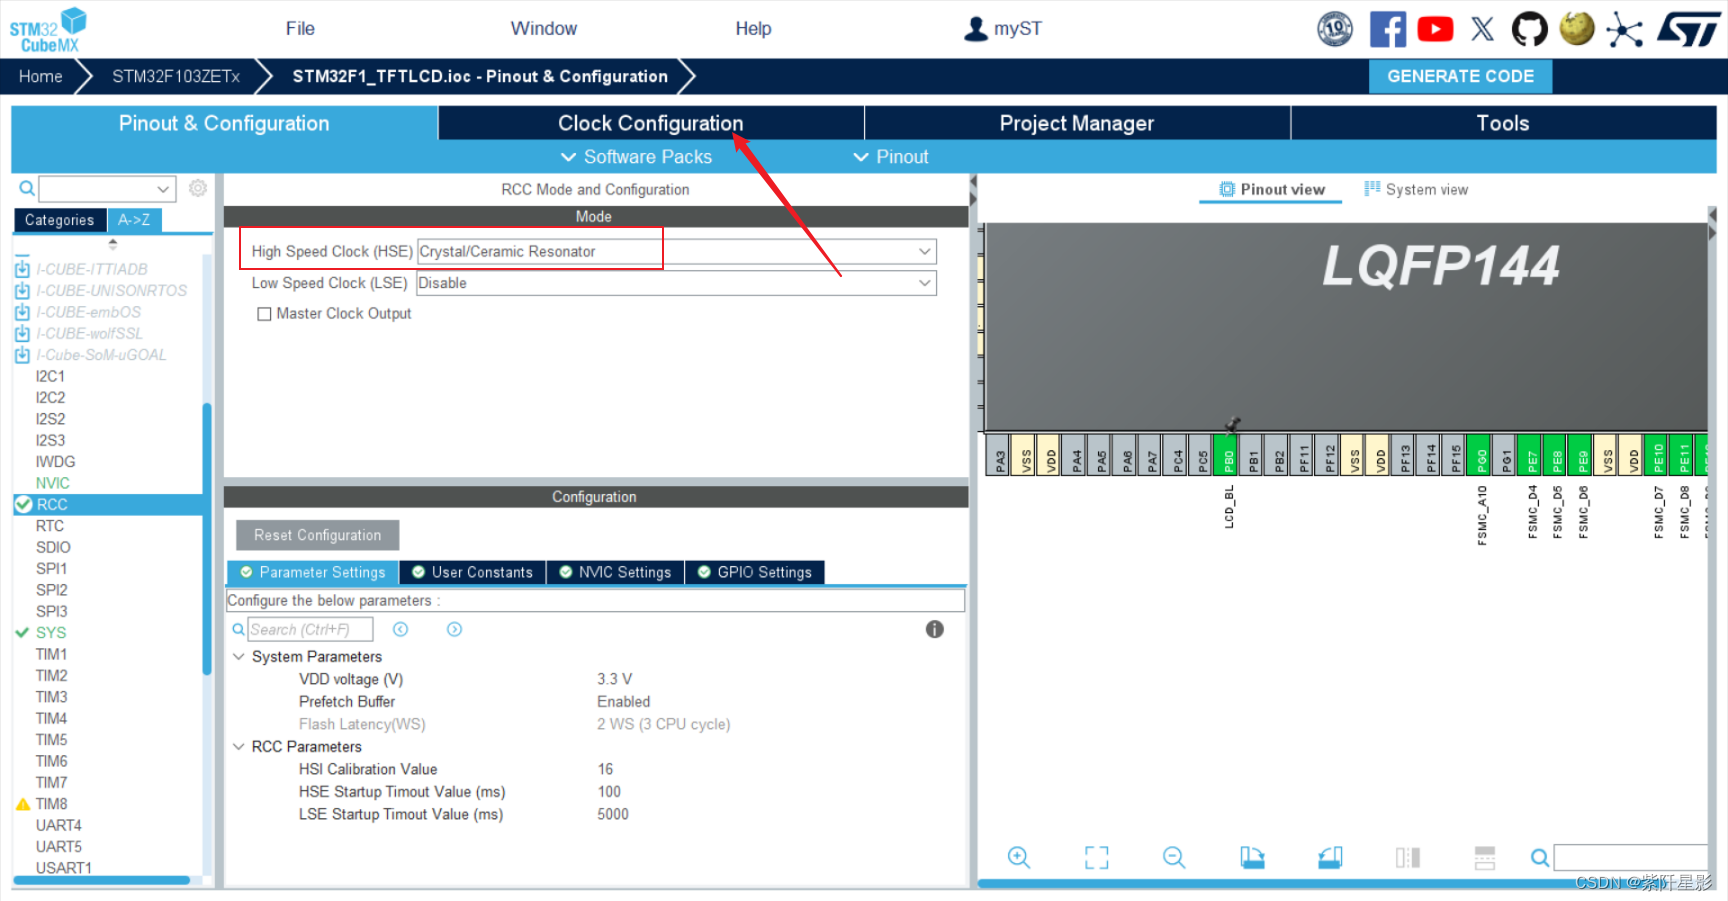Click the ST logo in header

(x=1689, y=29)
